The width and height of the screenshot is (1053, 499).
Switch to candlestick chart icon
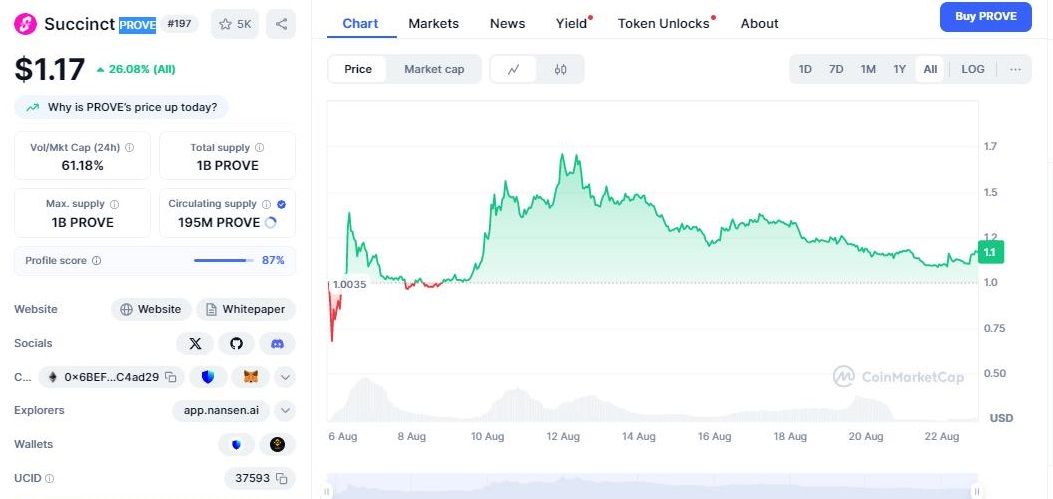click(561, 69)
